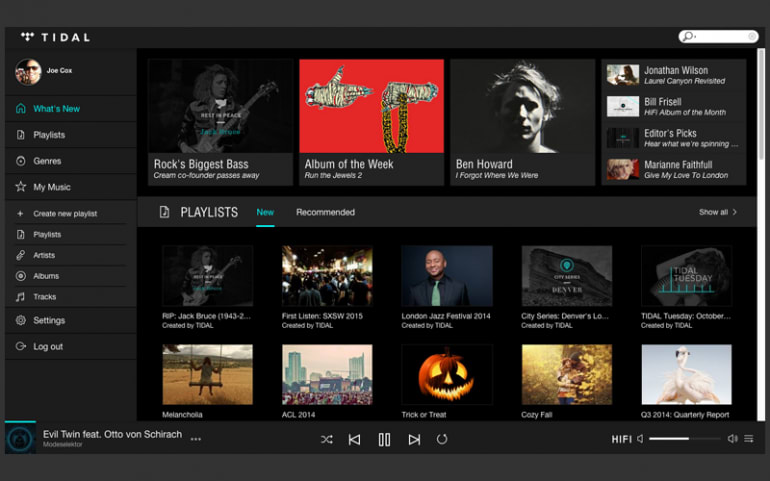Viewport: 770px width, 481px height.
Task: Click the search field
Action: tap(719, 37)
